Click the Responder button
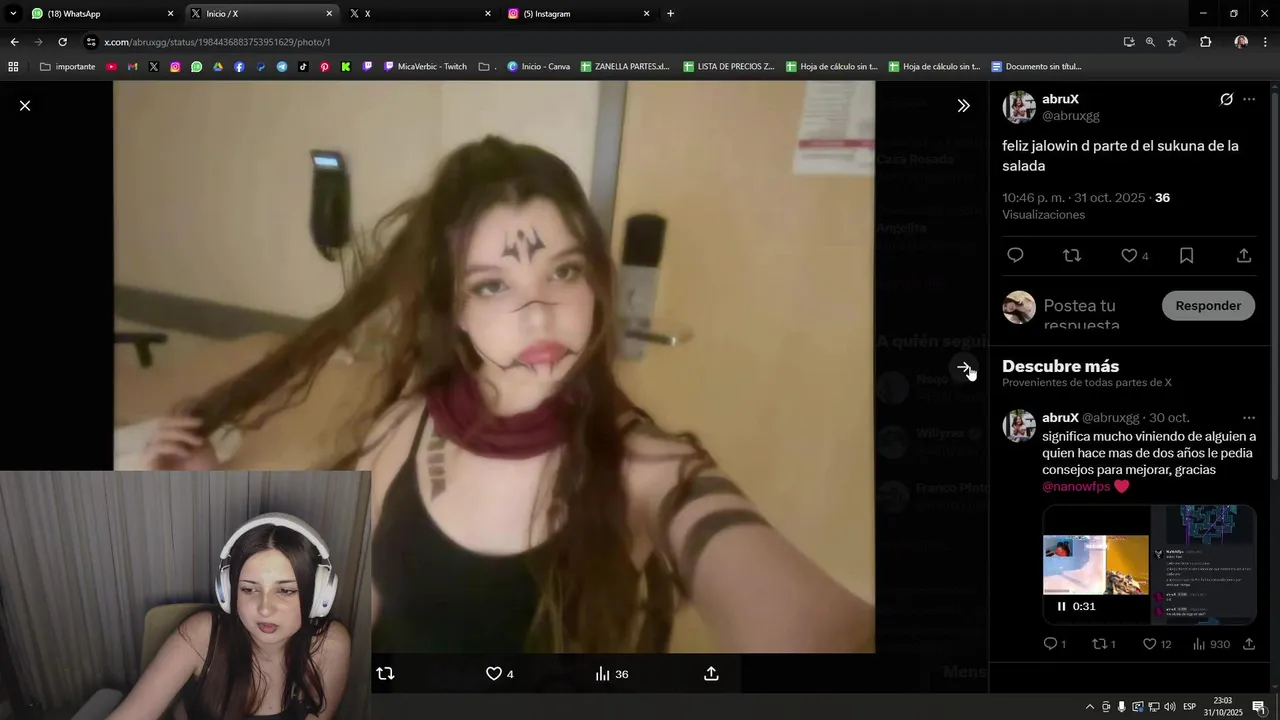This screenshot has width=1280, height=720. [1208, 306]
